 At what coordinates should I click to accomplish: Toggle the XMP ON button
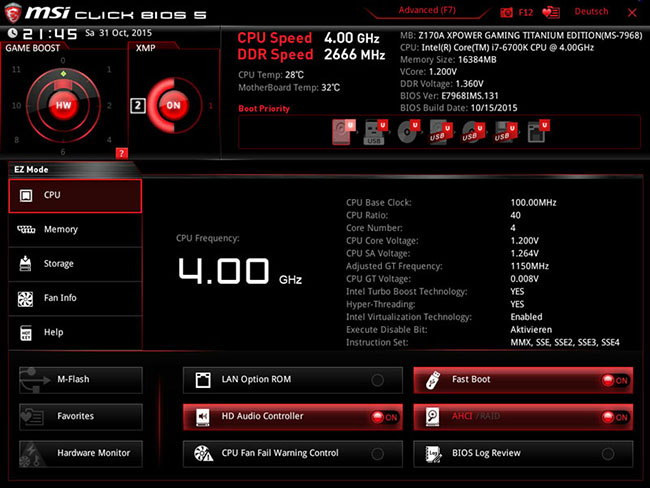[173, 105]
